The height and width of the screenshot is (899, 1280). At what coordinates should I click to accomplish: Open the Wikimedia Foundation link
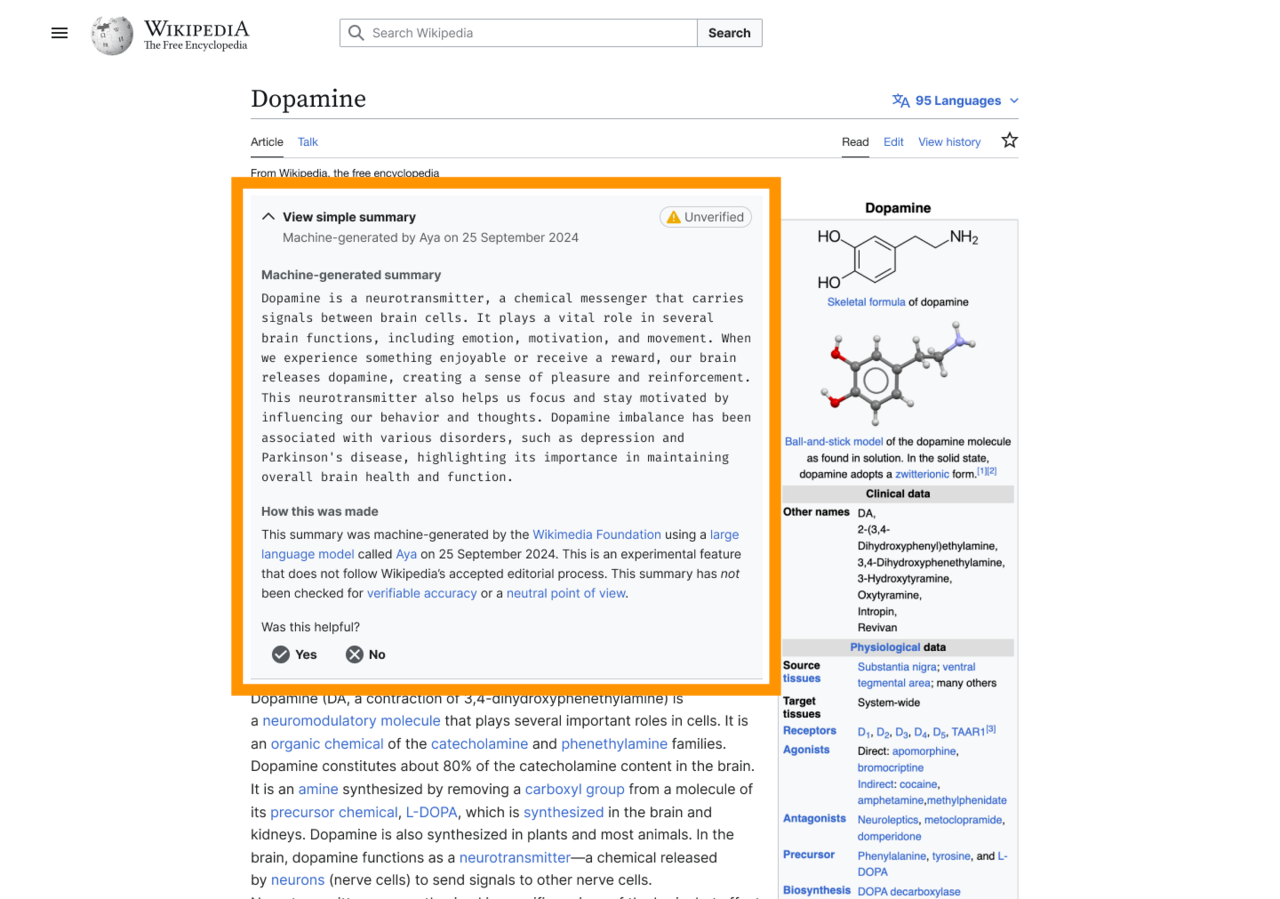pyautogui.click(x=597, y=534)
